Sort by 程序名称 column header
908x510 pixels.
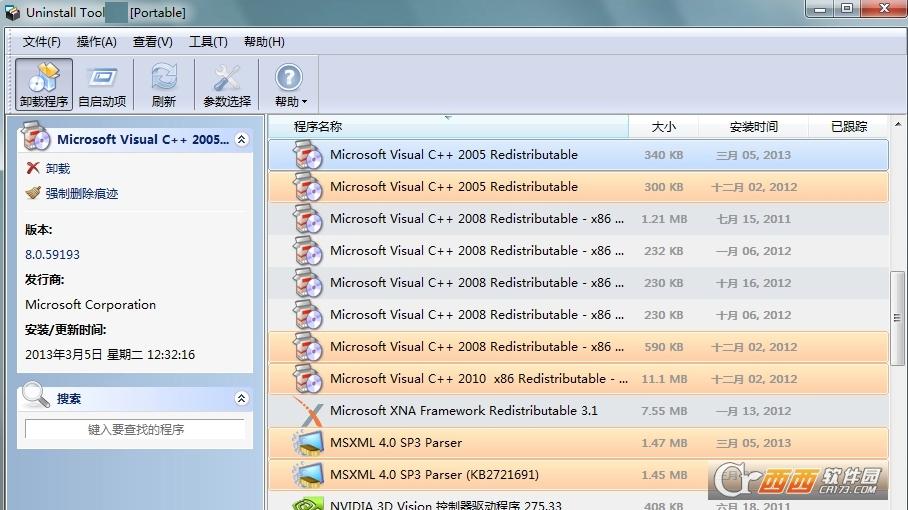click(448, 127)
